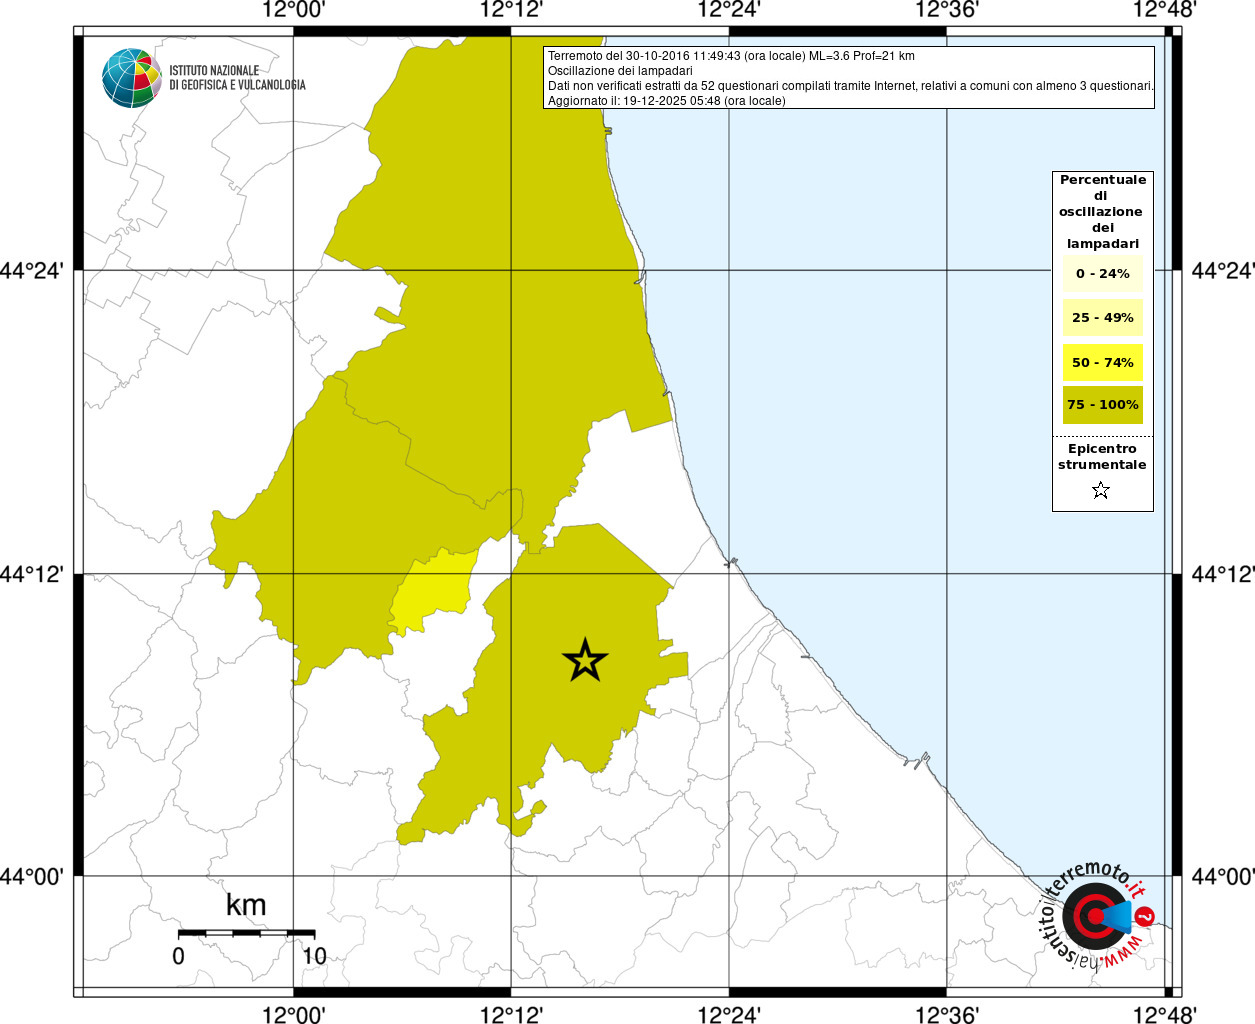Click the top 12°36' longitude label
Screen dimensions: 1255x1024
pos(947,10)
